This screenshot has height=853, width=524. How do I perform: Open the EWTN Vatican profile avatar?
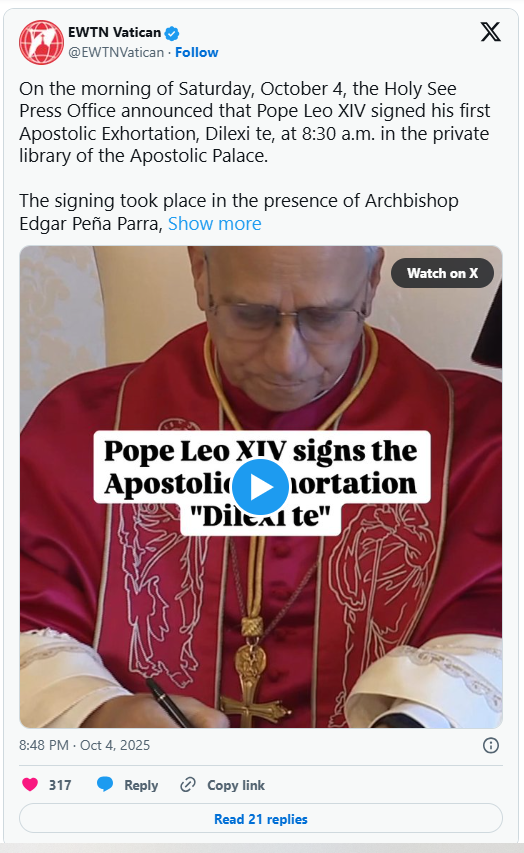tap(41, 42)
